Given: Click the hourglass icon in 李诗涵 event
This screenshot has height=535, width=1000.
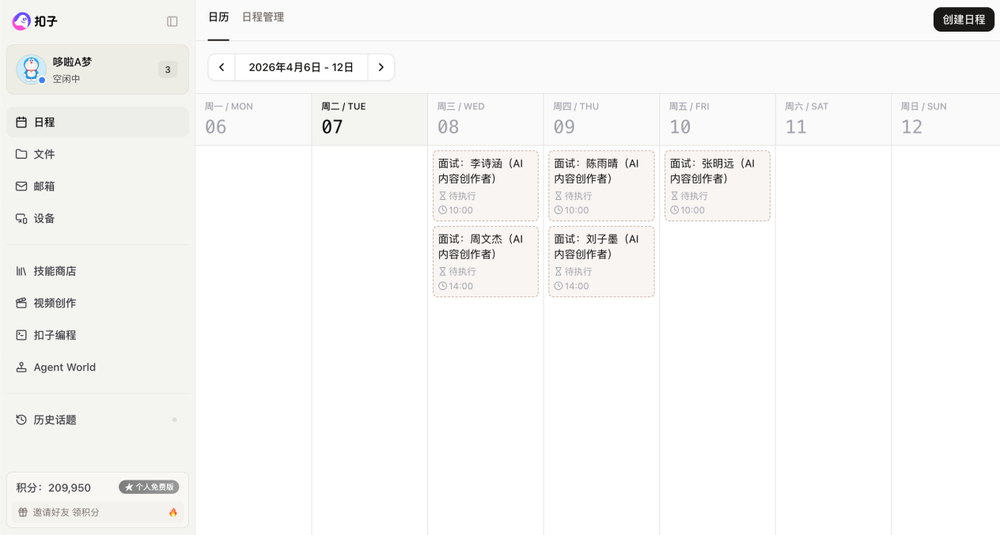Looking at the screenshot, I should 443,196.
